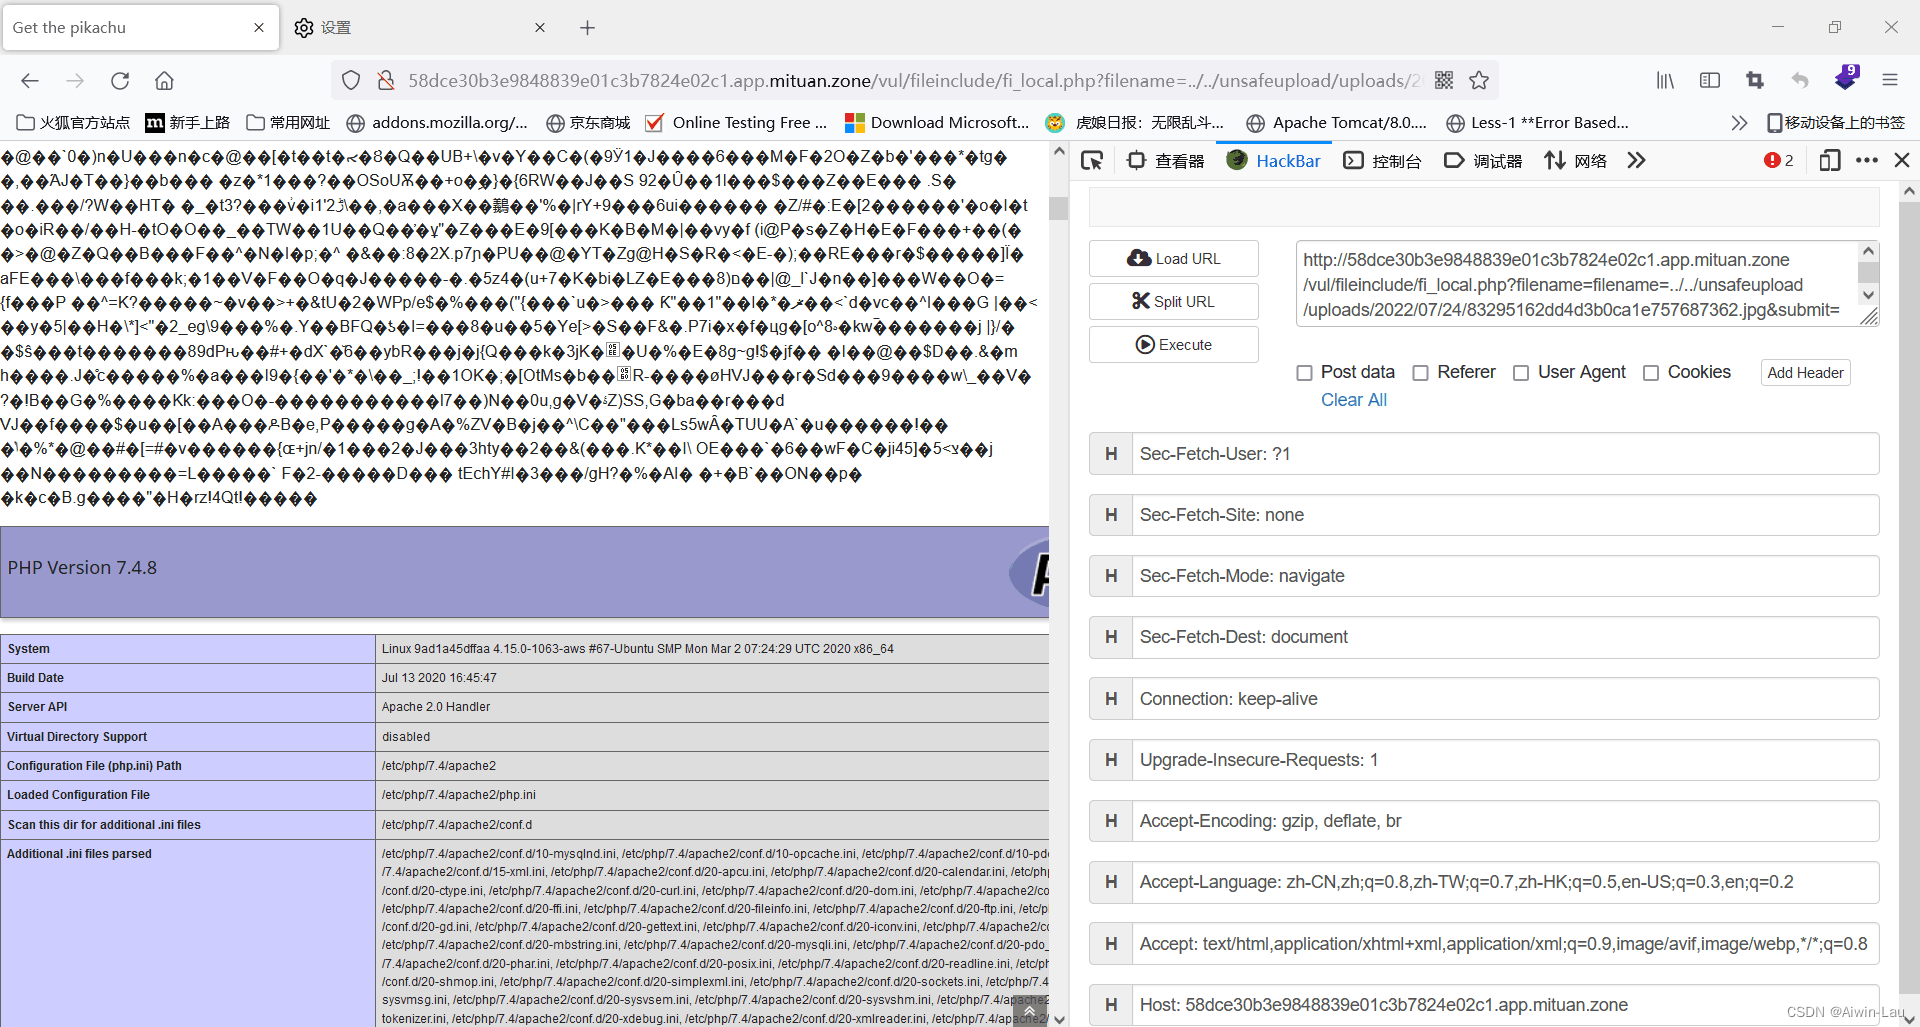Edit the Accept-Language header field

[x=1505, y=882]
